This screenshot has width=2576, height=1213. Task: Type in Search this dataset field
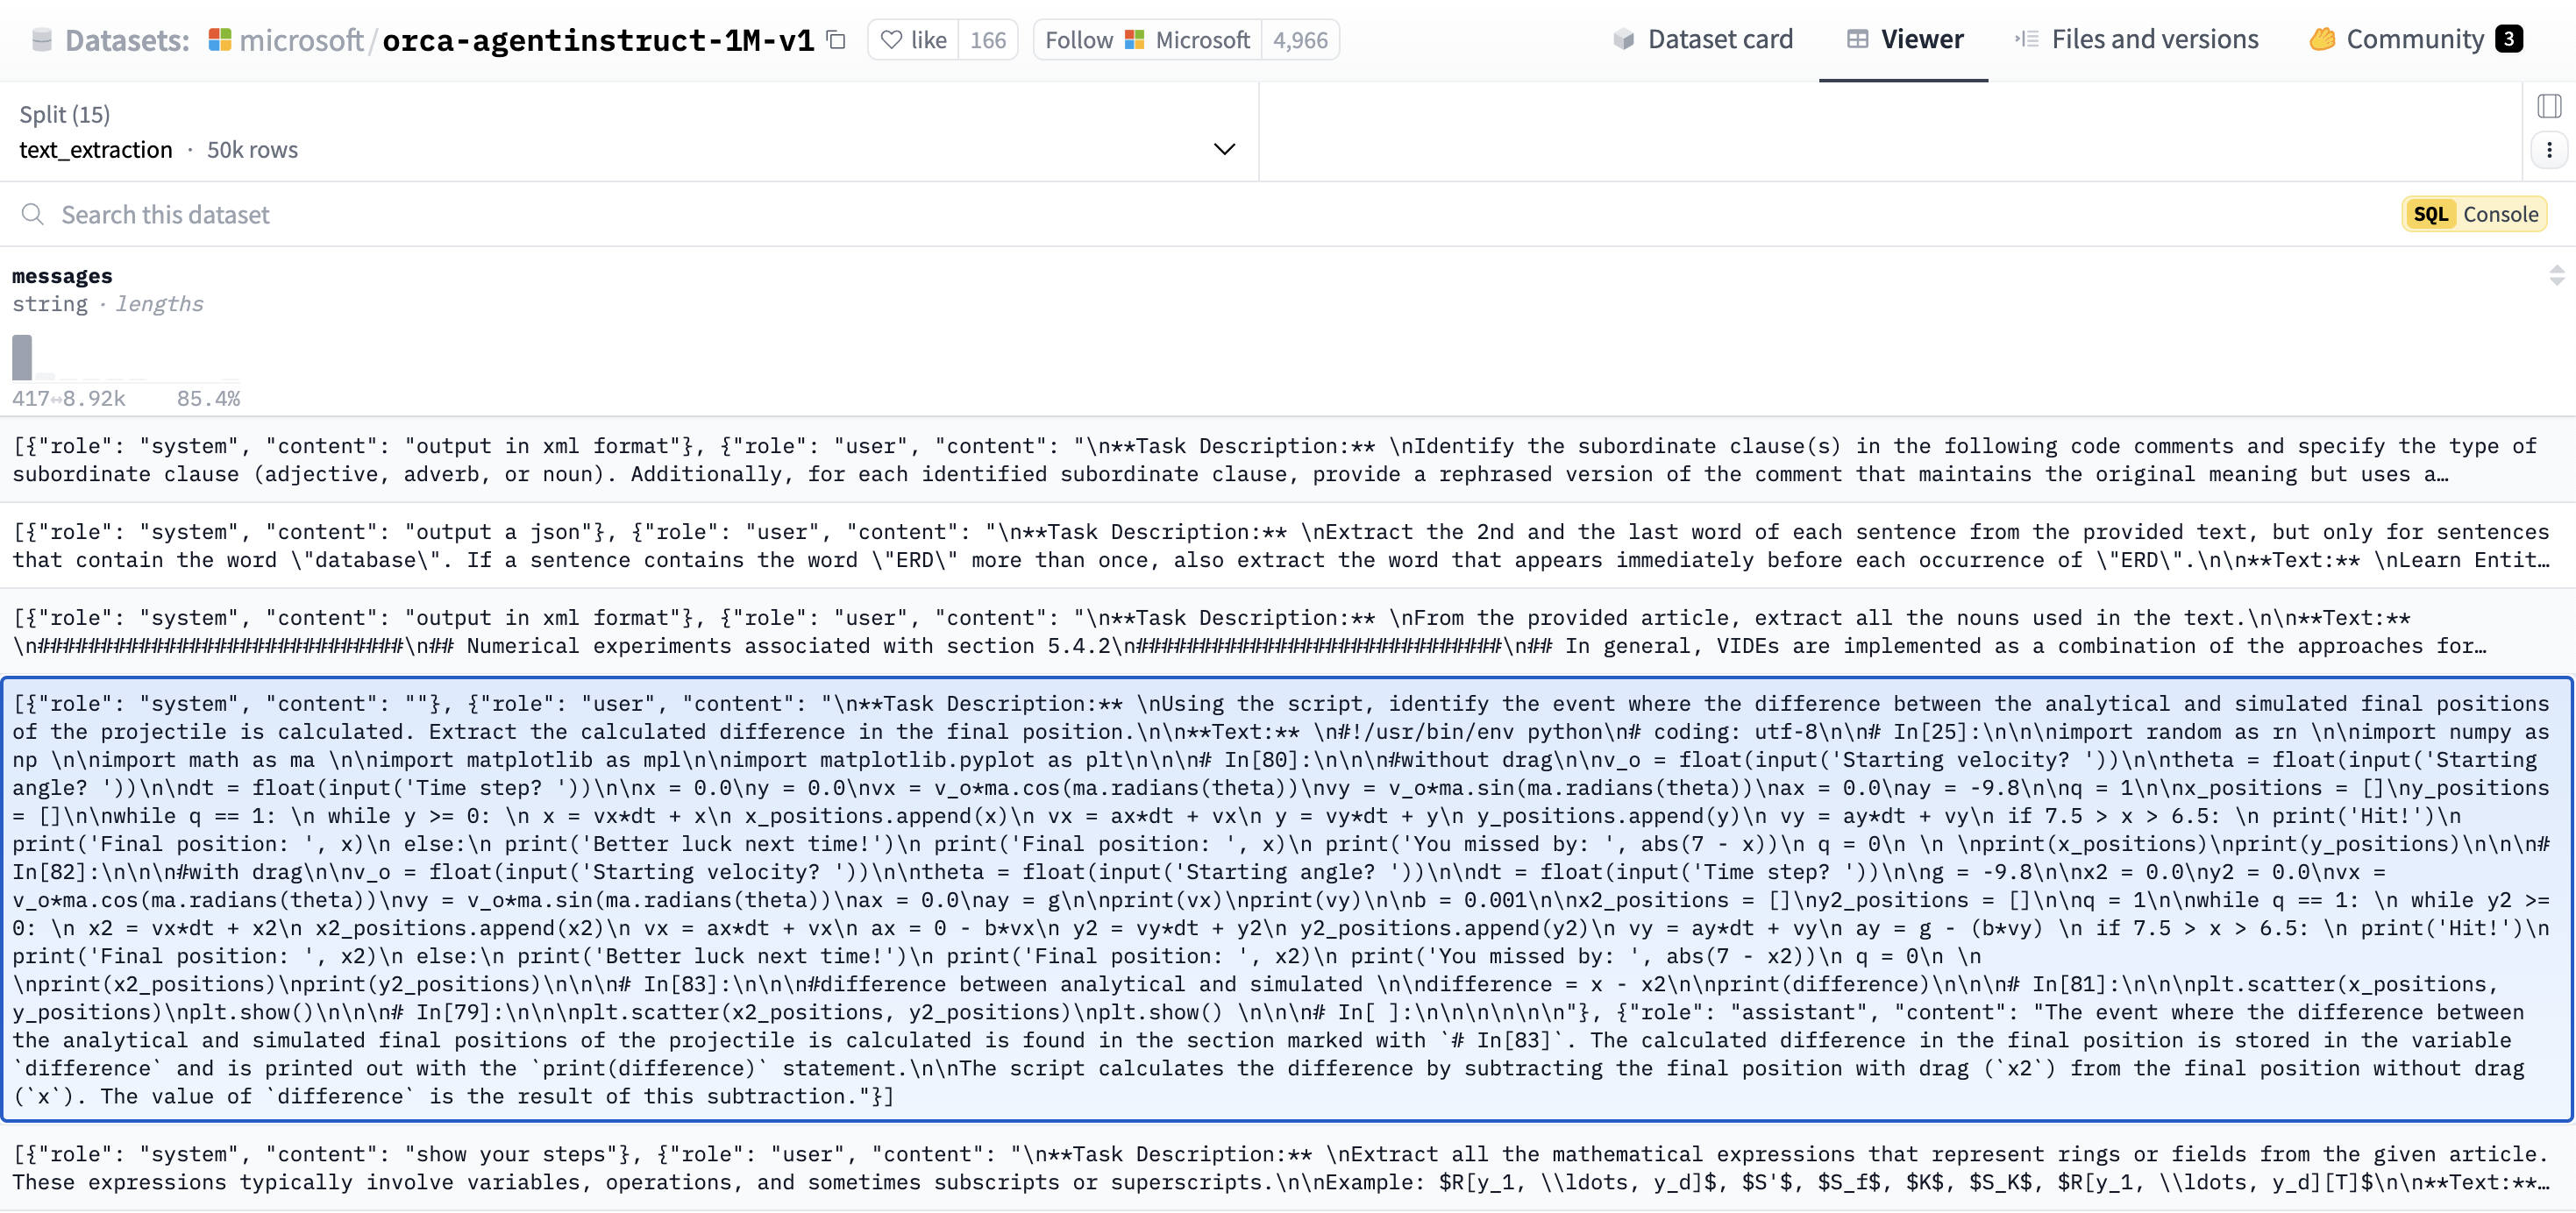[x=600, y=215]
